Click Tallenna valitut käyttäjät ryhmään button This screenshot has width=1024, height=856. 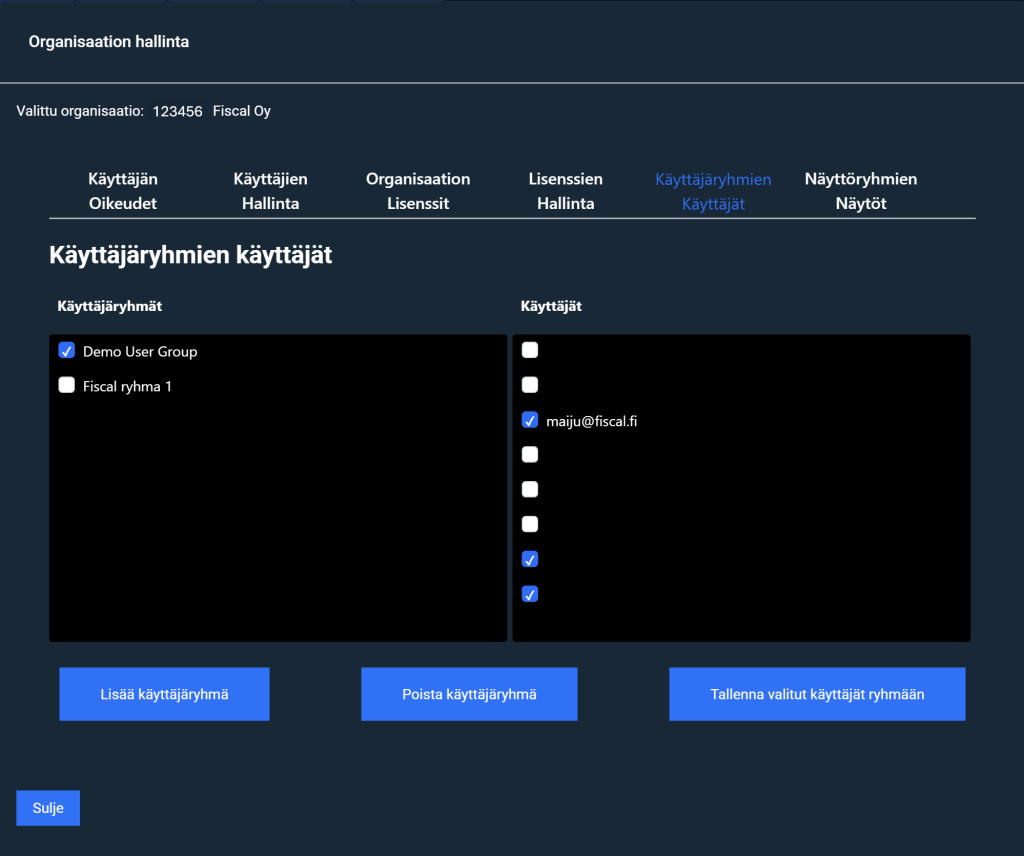tap(817, 694)
